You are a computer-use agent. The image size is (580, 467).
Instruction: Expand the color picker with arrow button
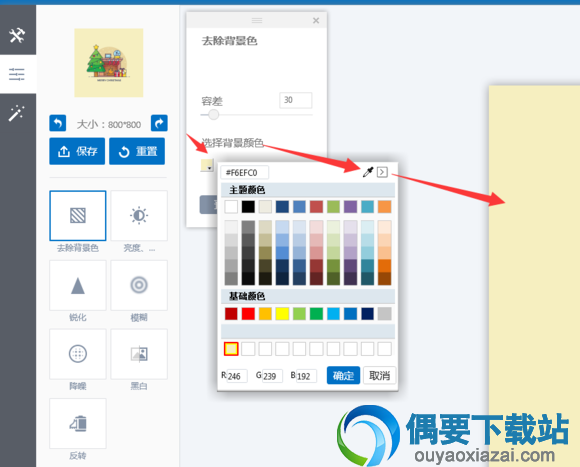(382, 172)
